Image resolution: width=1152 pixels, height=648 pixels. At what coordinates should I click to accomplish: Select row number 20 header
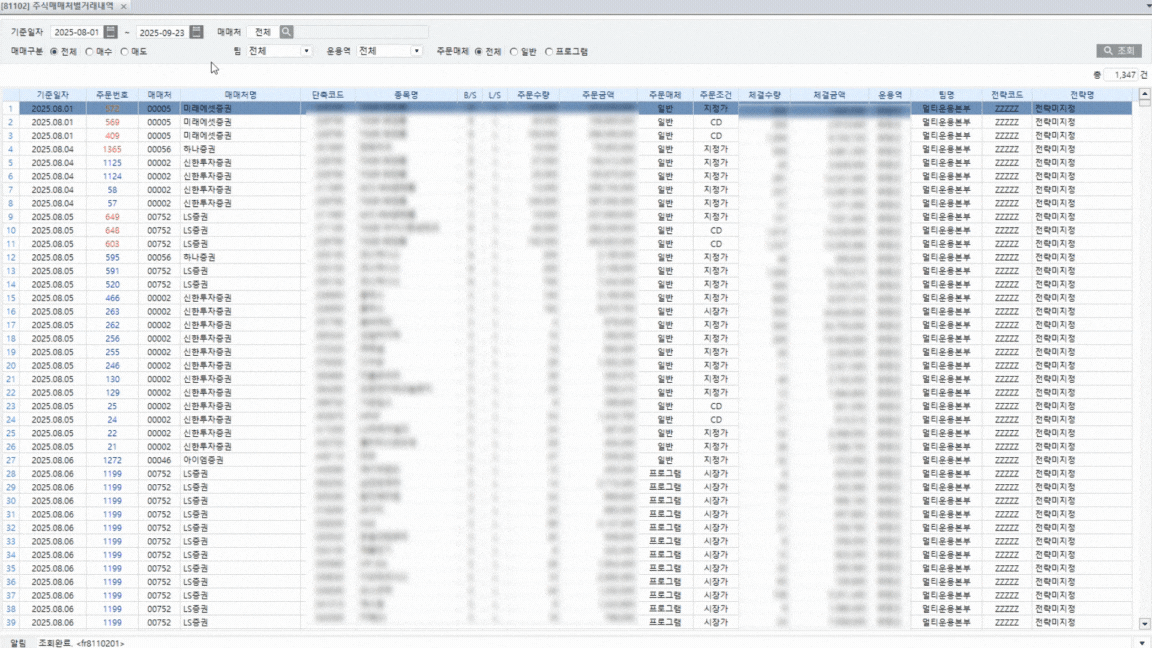point(10,365)
